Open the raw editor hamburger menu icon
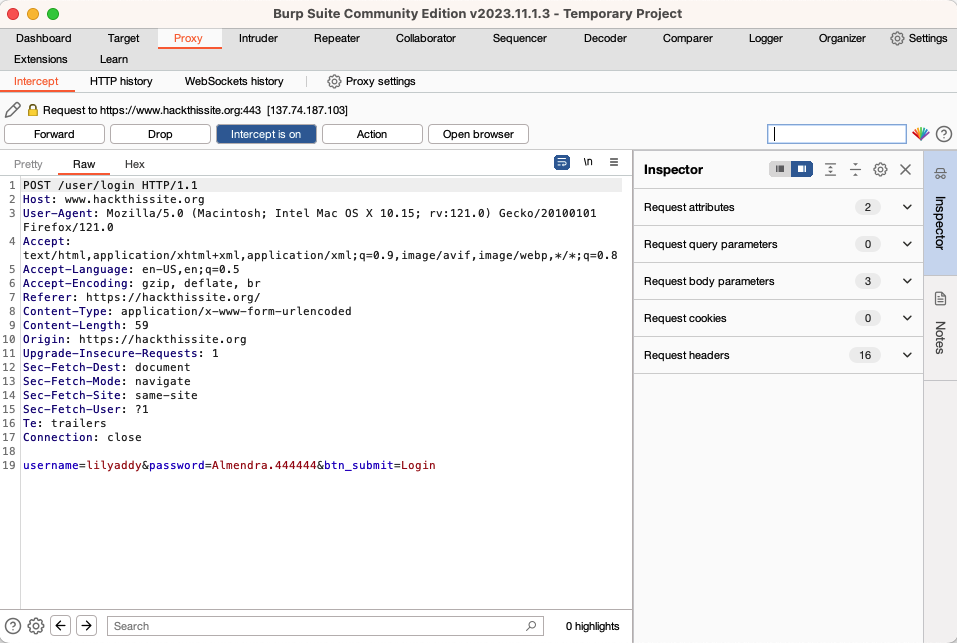 pyautogui.click(x=613, y=161)
